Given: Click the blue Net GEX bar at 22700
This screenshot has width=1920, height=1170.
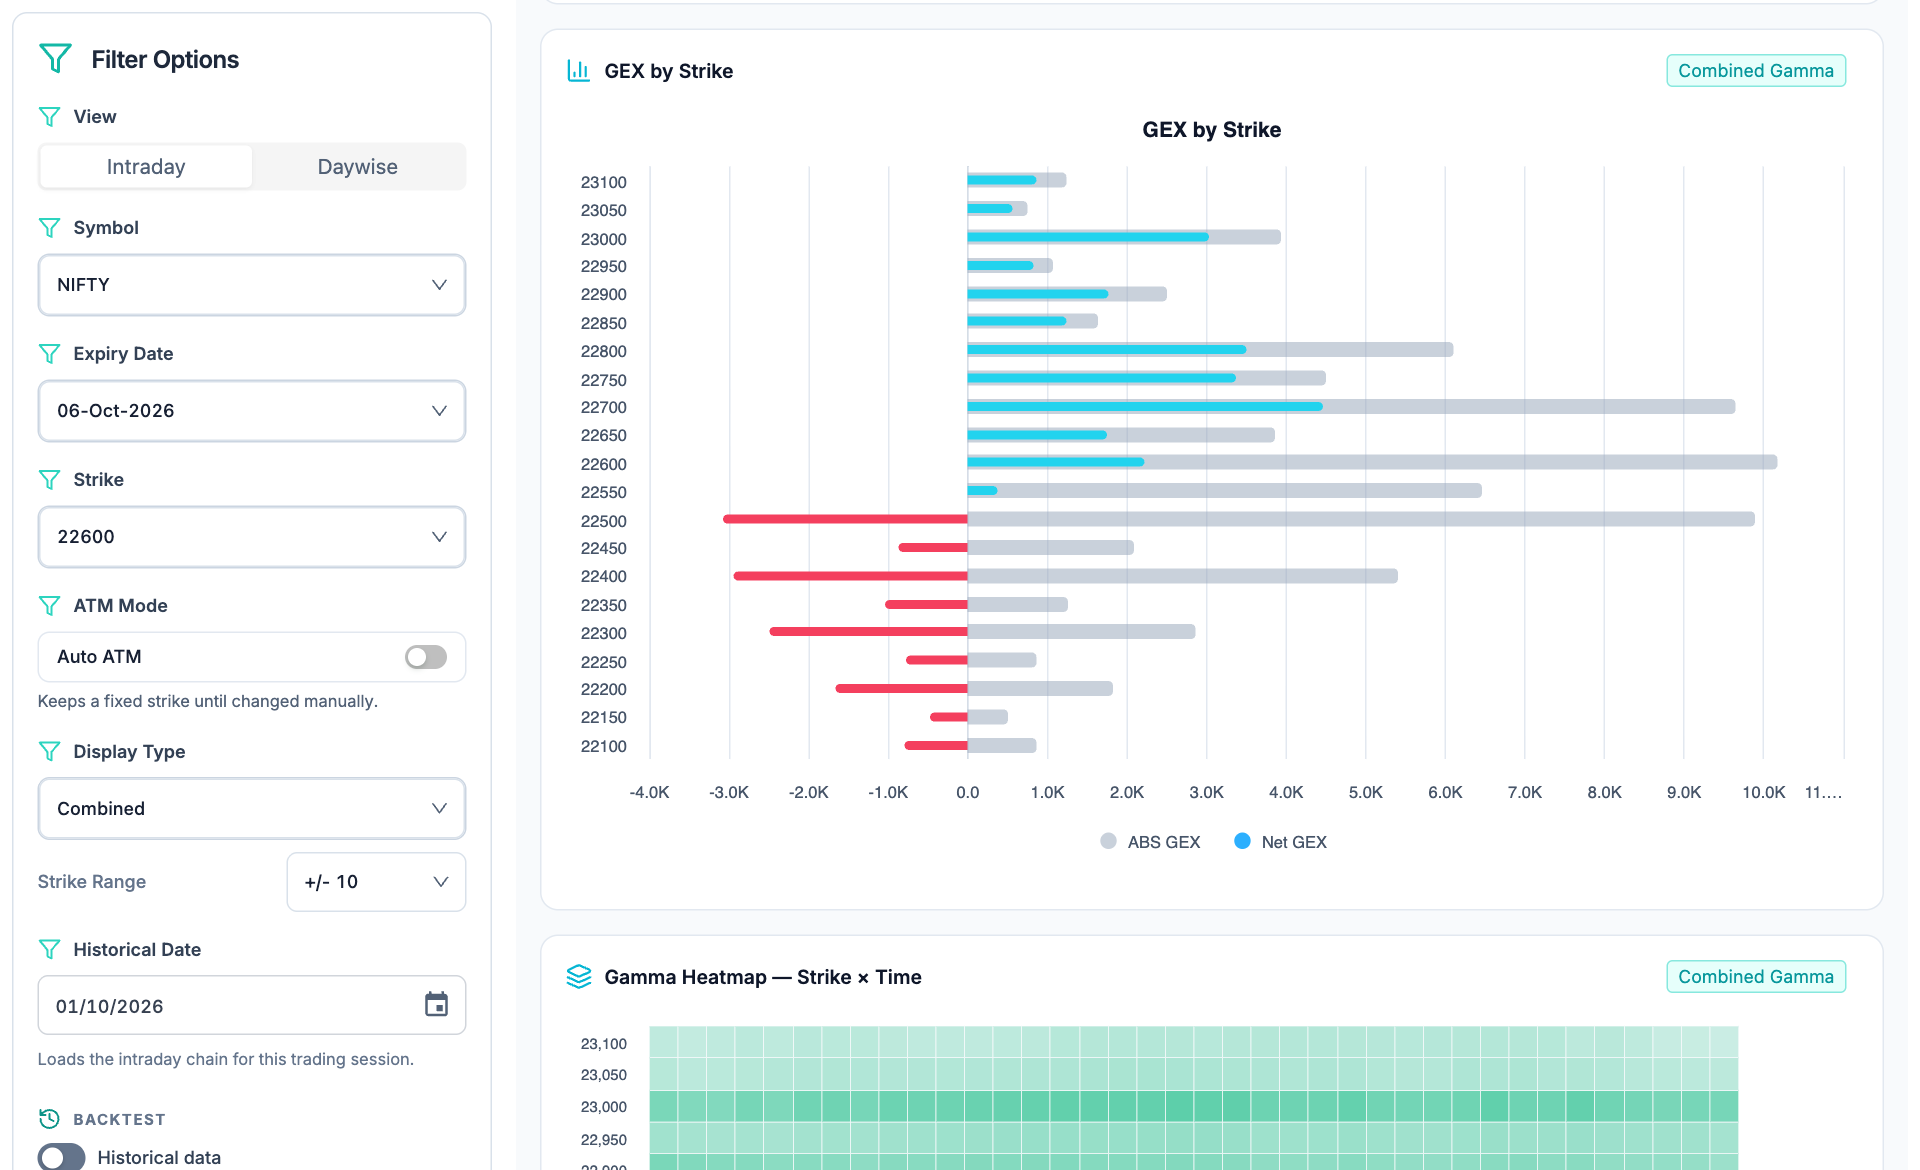Looking at the screenshot, I should 1145,407.
